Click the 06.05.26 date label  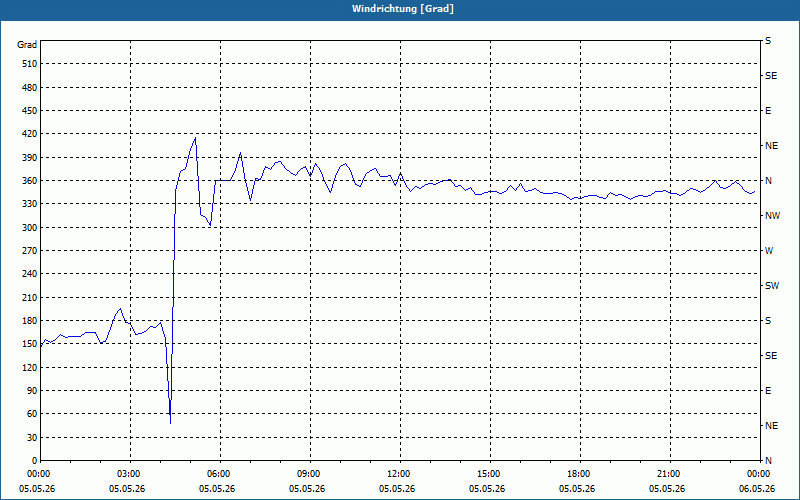757,489
